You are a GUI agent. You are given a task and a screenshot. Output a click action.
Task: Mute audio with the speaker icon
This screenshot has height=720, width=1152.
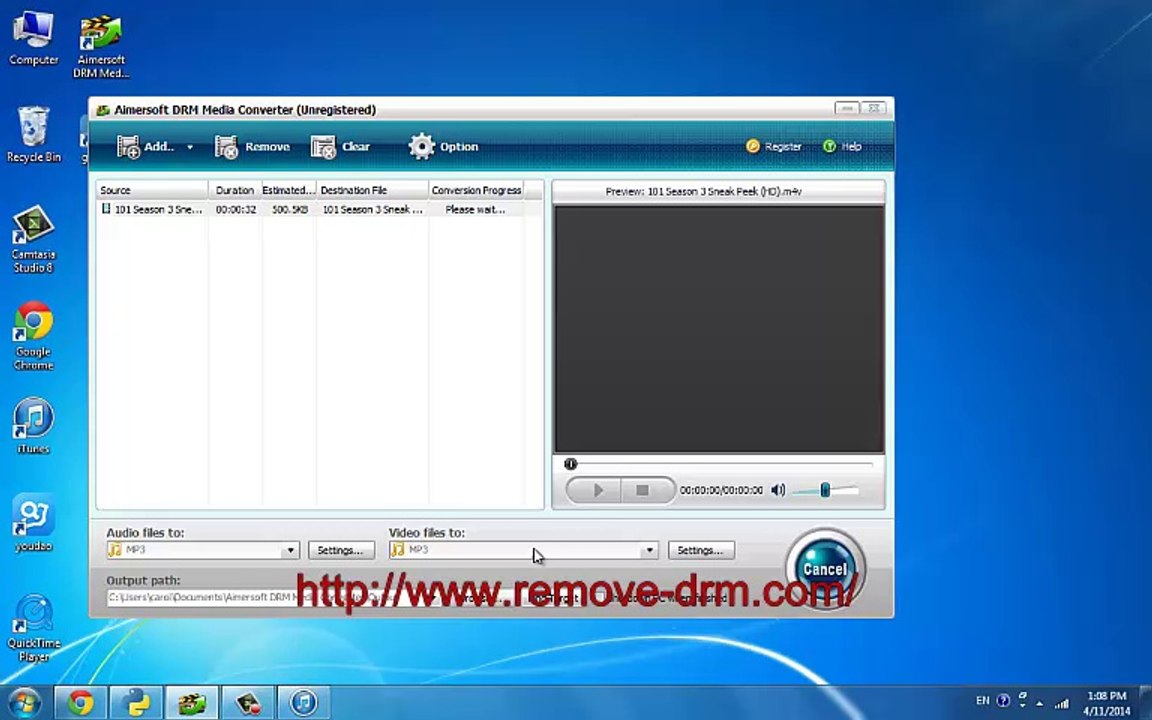778,490
